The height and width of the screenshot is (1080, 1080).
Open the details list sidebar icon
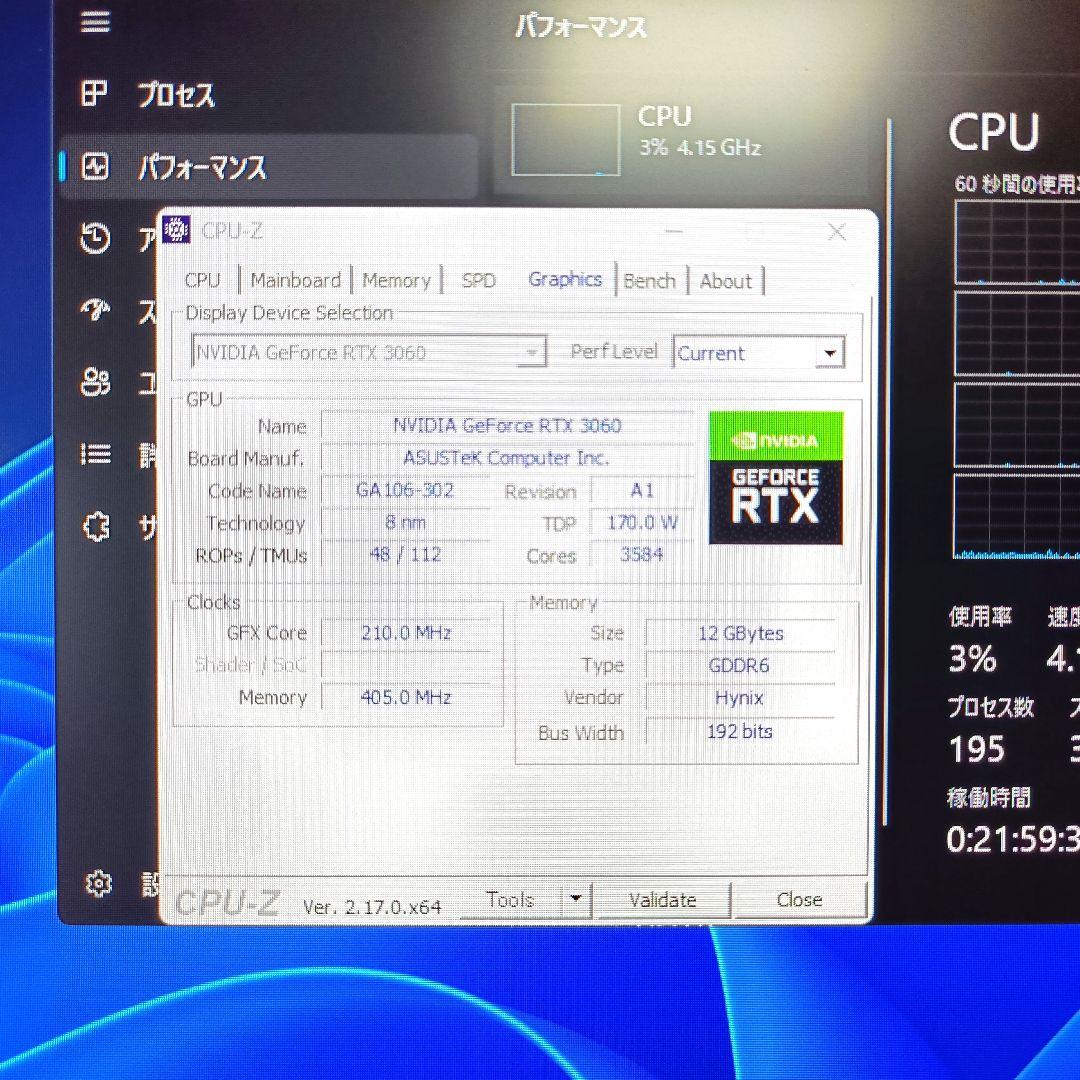pyautogui.click(x=95, y=453)
